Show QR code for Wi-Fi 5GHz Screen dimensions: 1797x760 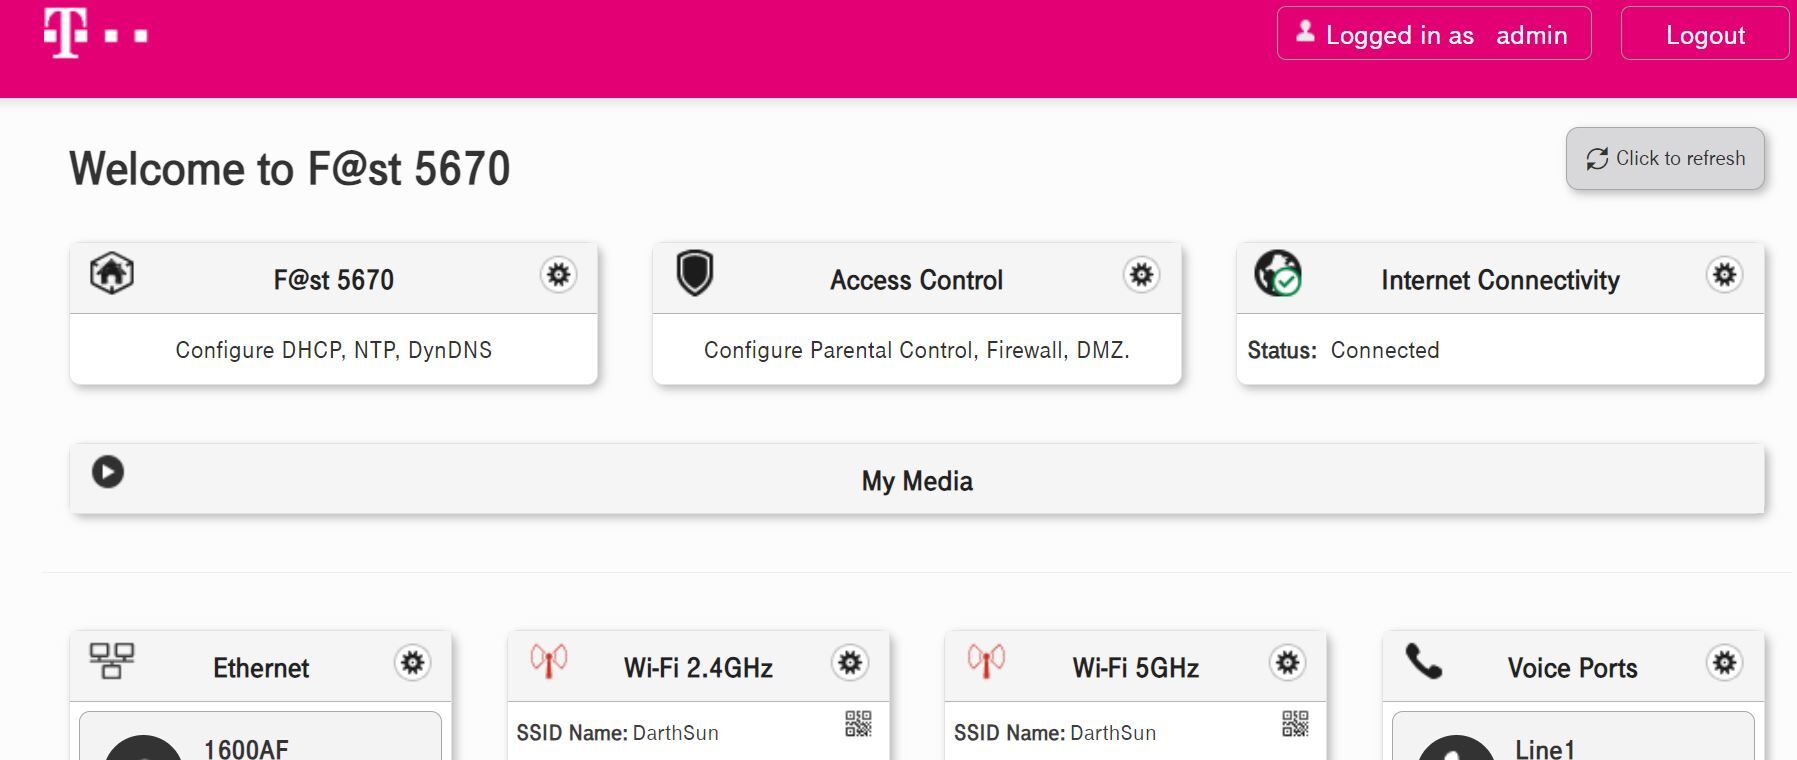coord(1295,724)
